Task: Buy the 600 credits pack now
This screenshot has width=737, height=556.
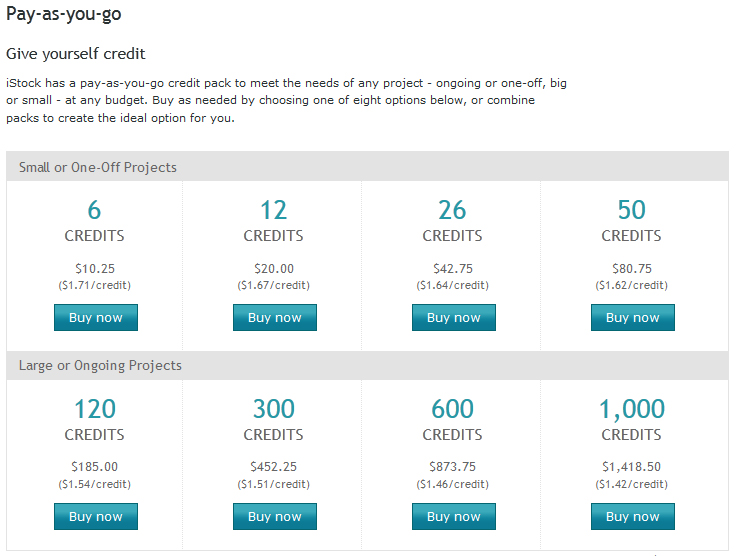Action: (x=454, y=517)
